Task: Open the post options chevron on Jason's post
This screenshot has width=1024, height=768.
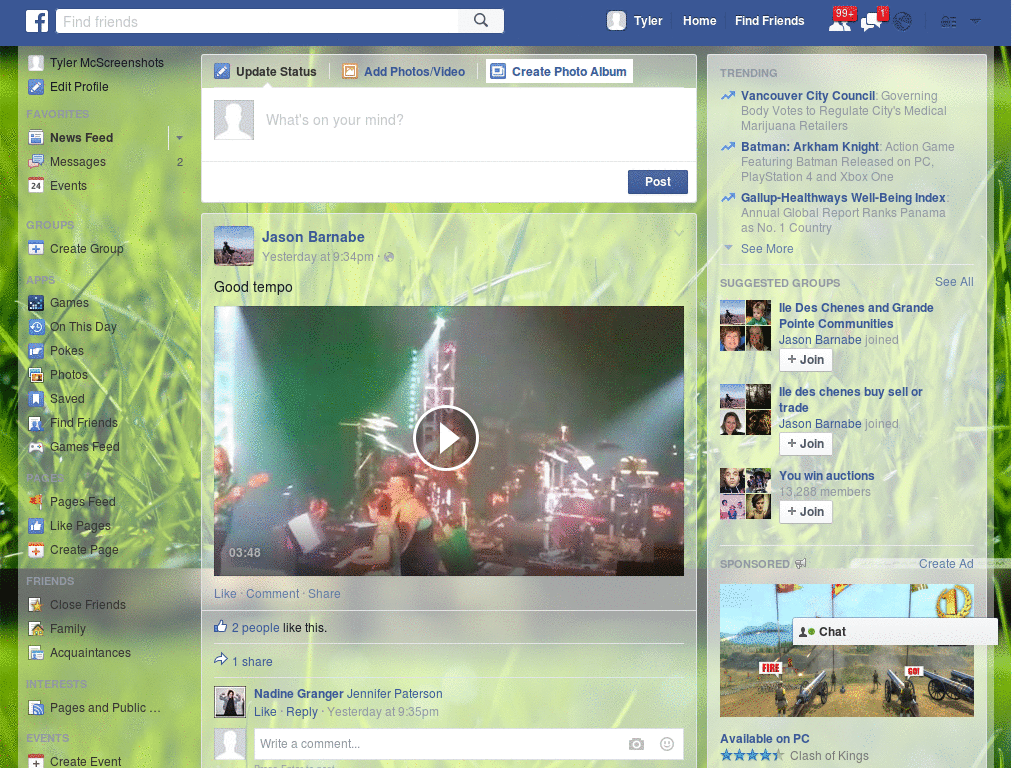Action: tap(679, 233)
